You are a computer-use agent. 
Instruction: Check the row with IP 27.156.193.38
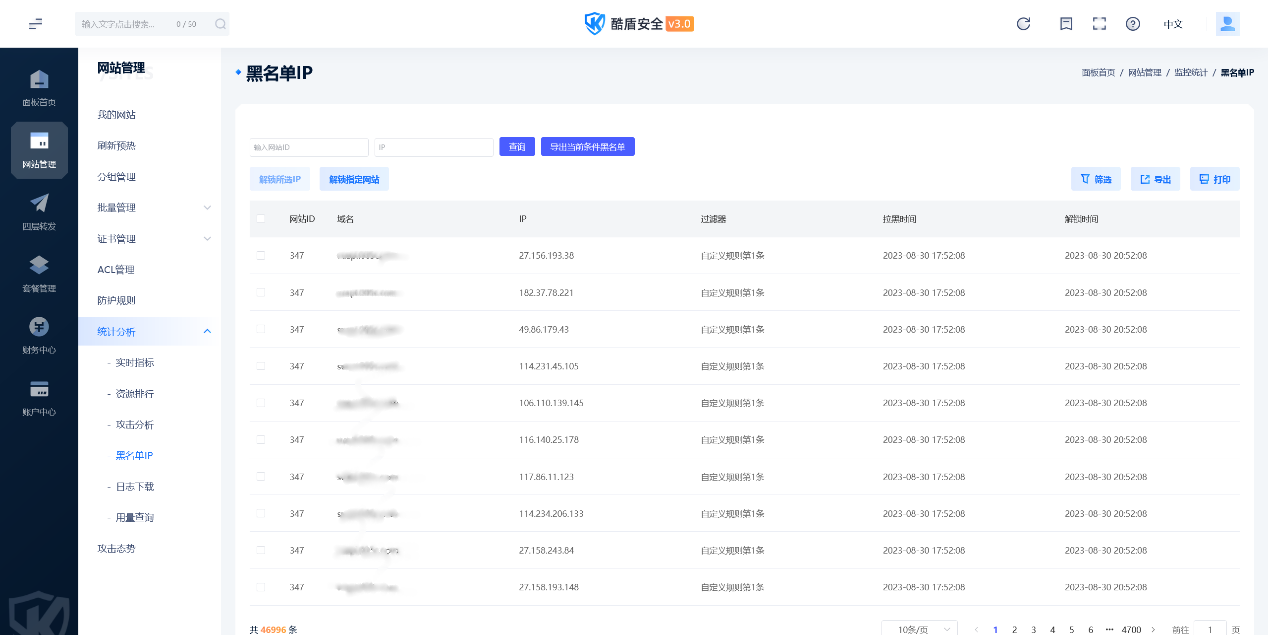[261, 255]
